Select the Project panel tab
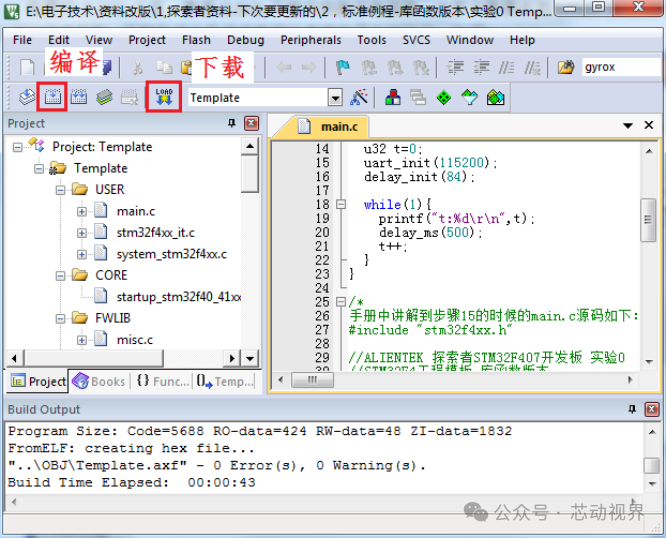 39,381
